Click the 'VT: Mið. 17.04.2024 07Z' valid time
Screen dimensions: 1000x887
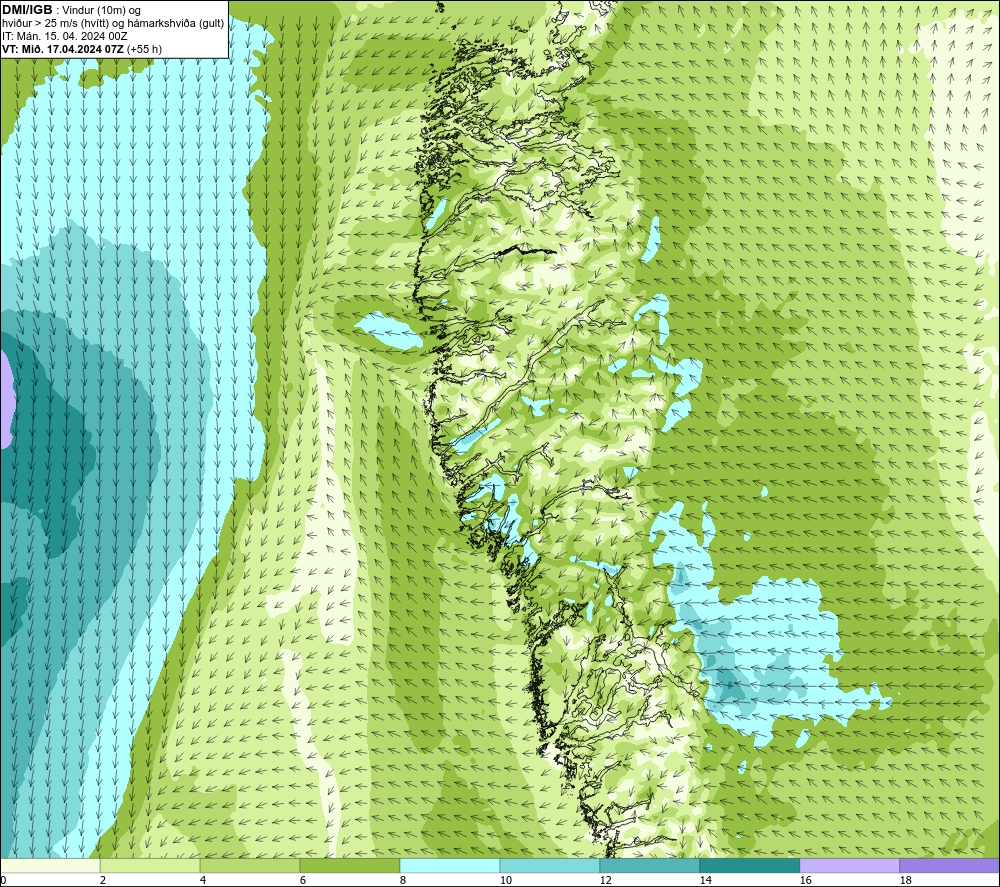click(63, 49)
